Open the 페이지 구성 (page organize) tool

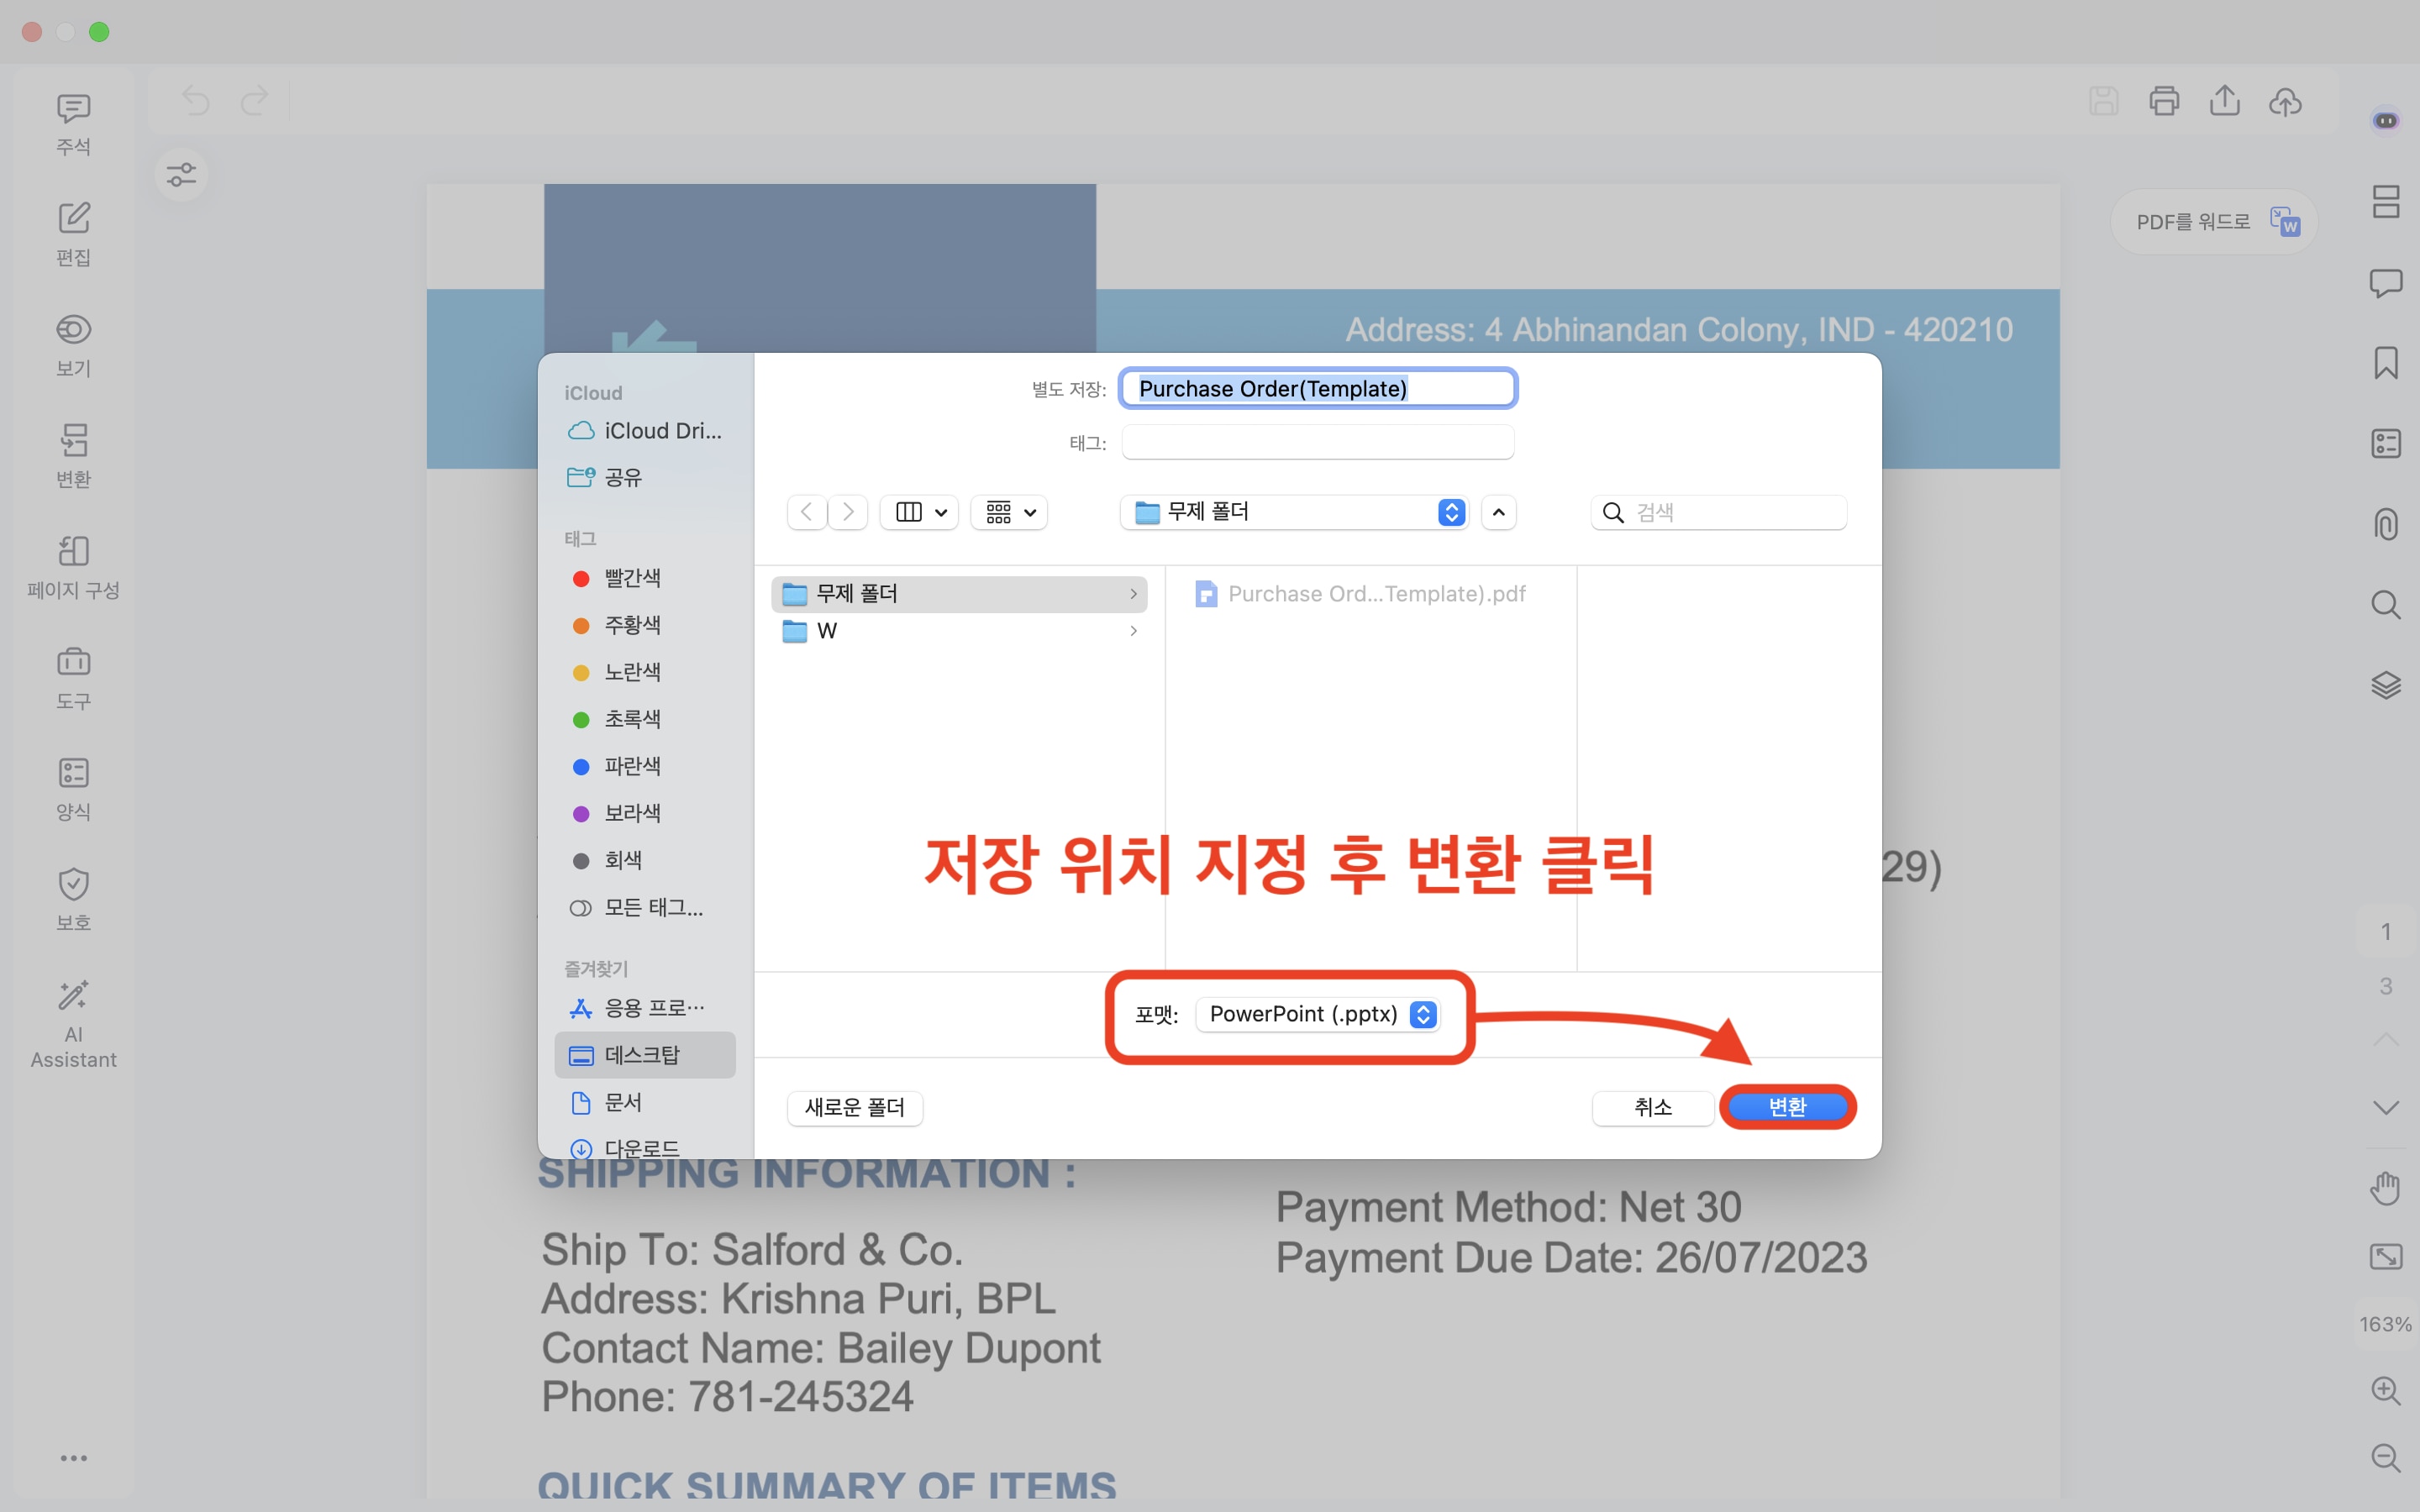coord(73,566)
